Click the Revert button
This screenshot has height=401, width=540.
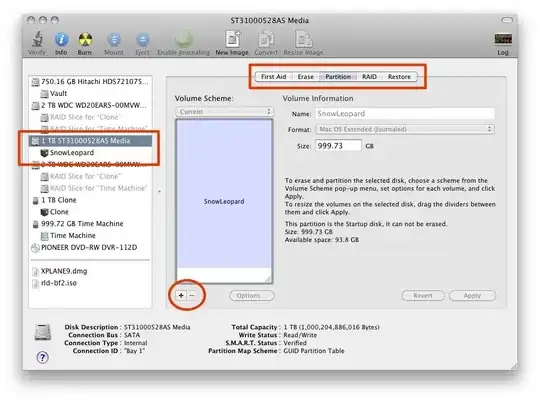423,296
